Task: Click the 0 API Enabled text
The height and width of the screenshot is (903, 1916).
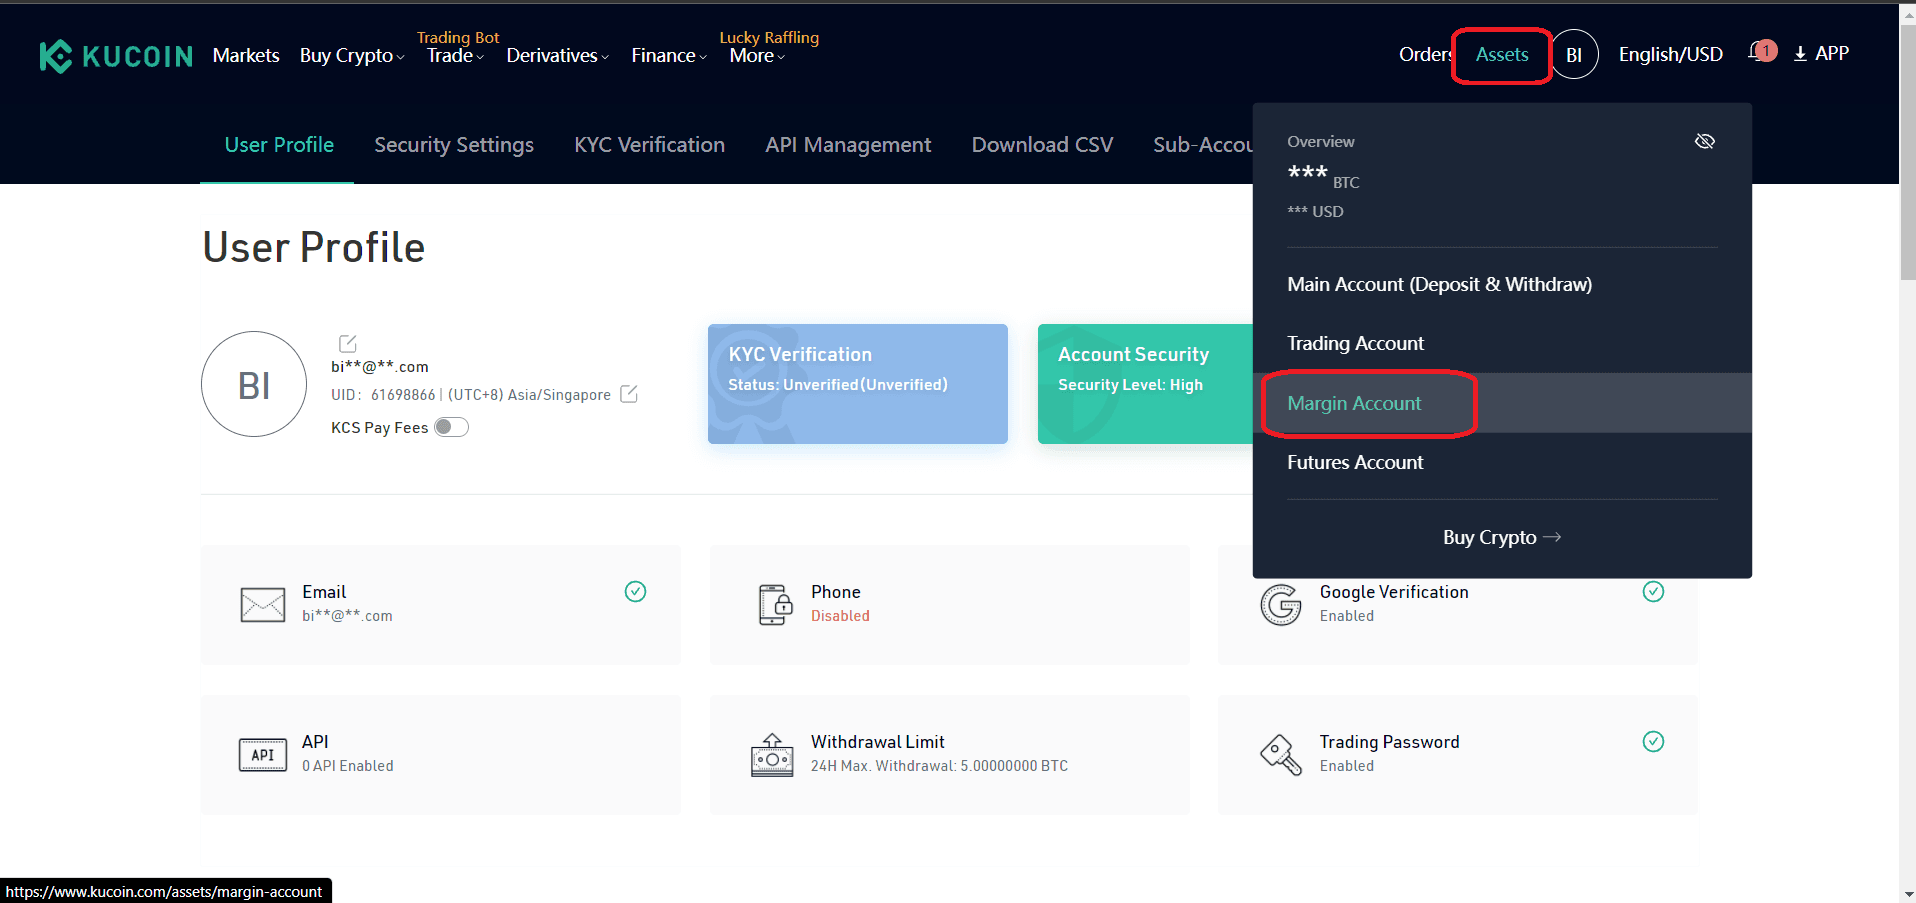Action: click(x=348, y=766)
